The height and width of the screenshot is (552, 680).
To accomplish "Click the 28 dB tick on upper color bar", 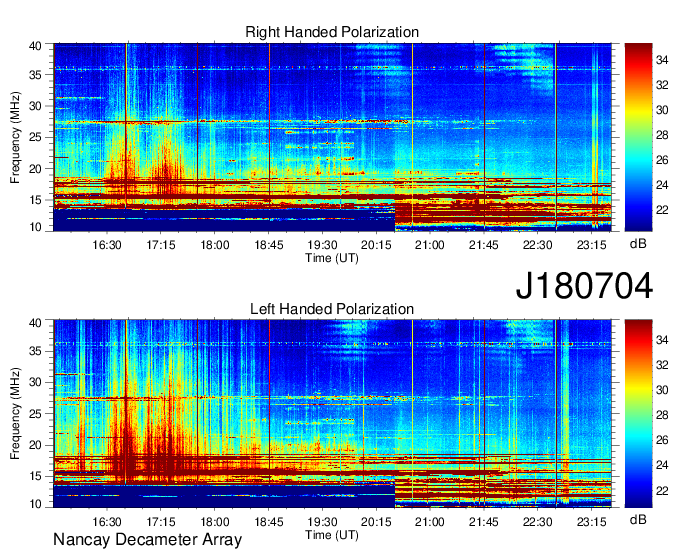I will (x=662, y=135).
